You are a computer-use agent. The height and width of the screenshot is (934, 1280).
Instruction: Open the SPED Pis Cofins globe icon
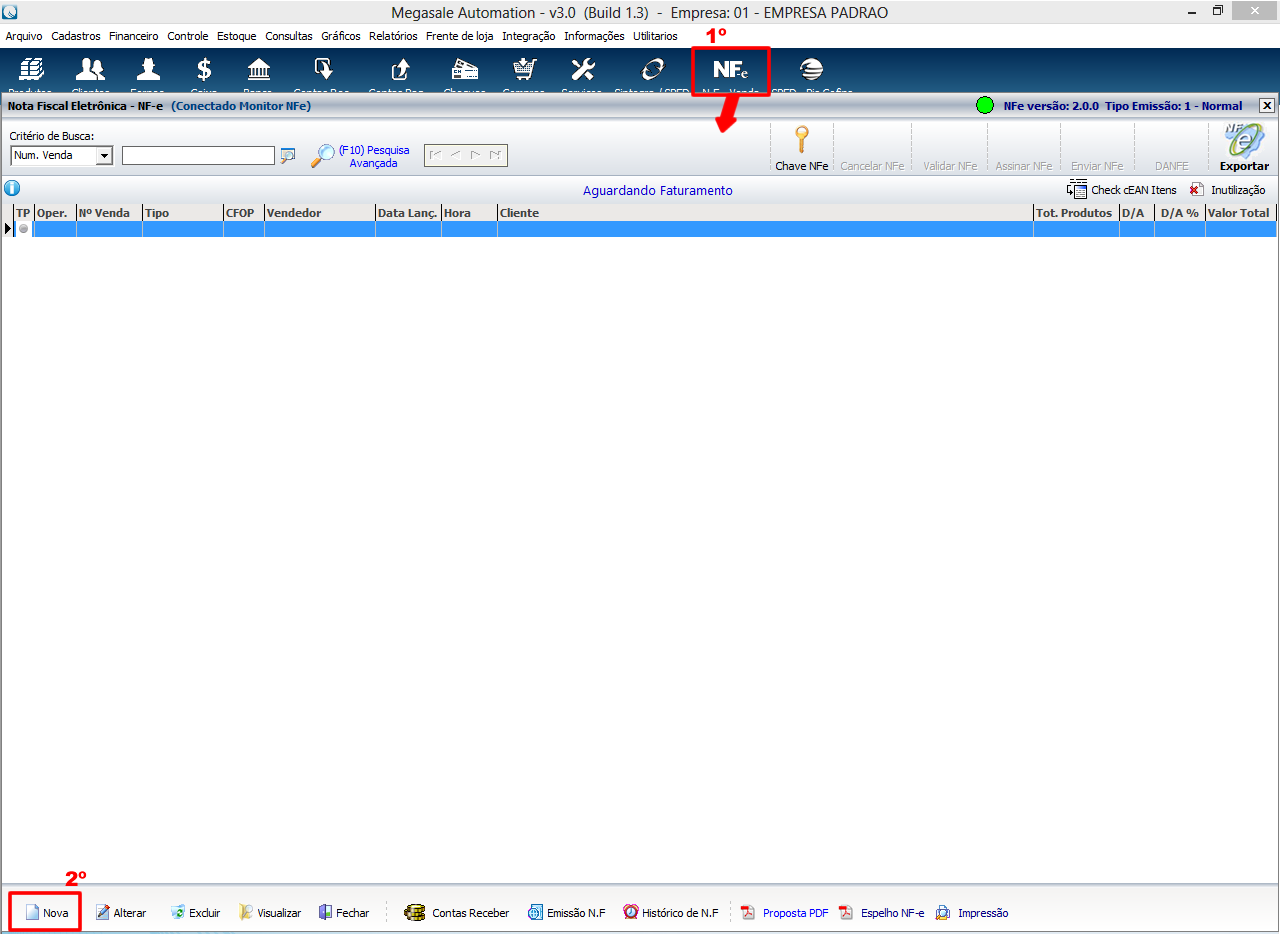point(811,70)
